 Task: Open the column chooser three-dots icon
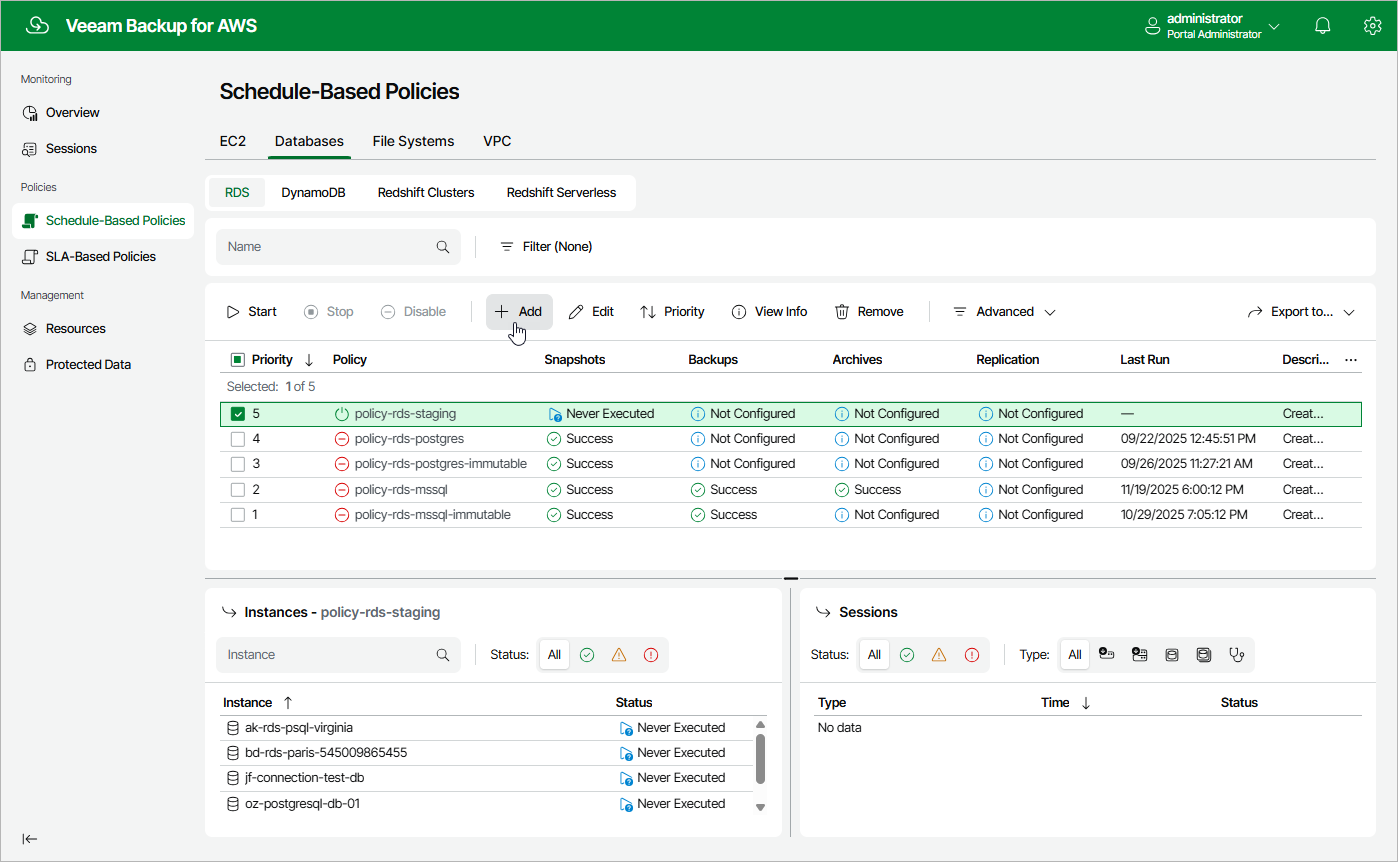tap(1351, 360)
